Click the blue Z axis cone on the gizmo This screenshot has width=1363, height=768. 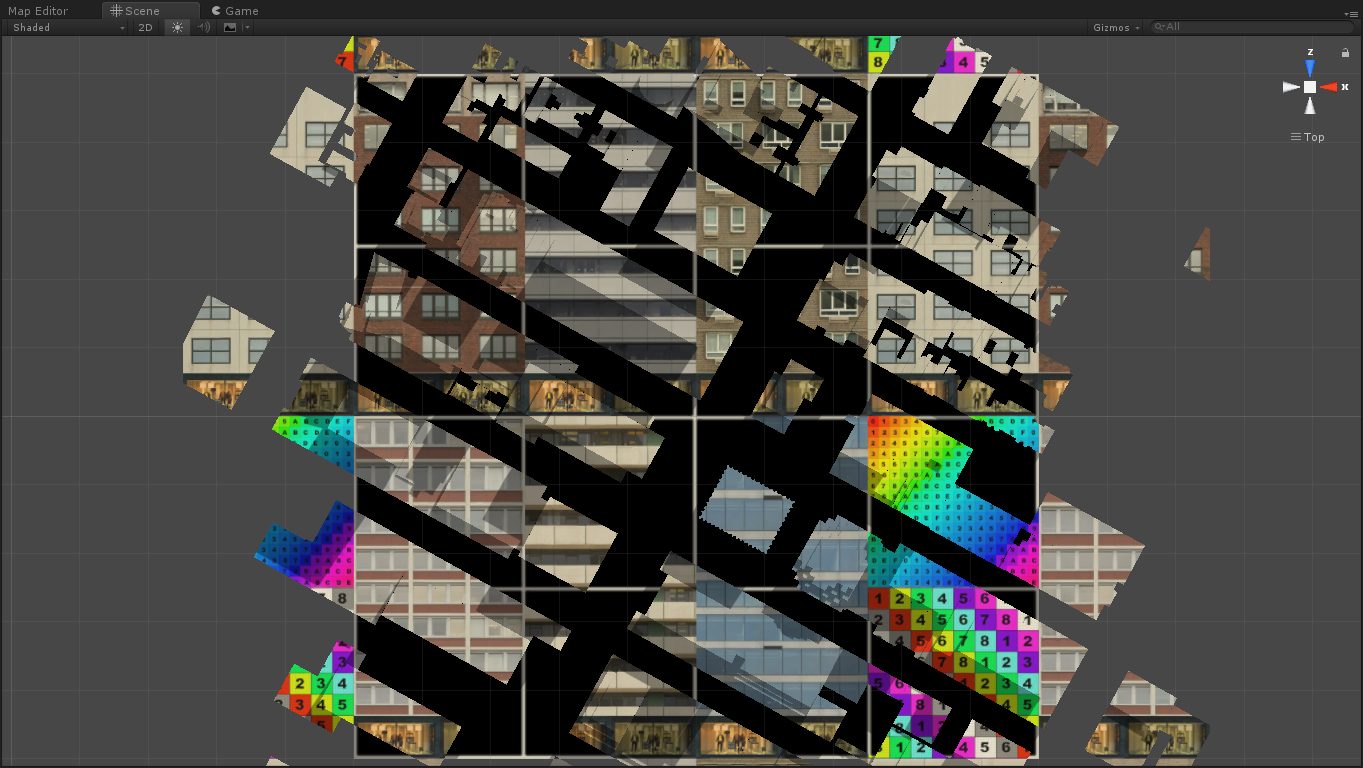[1311, 67]
